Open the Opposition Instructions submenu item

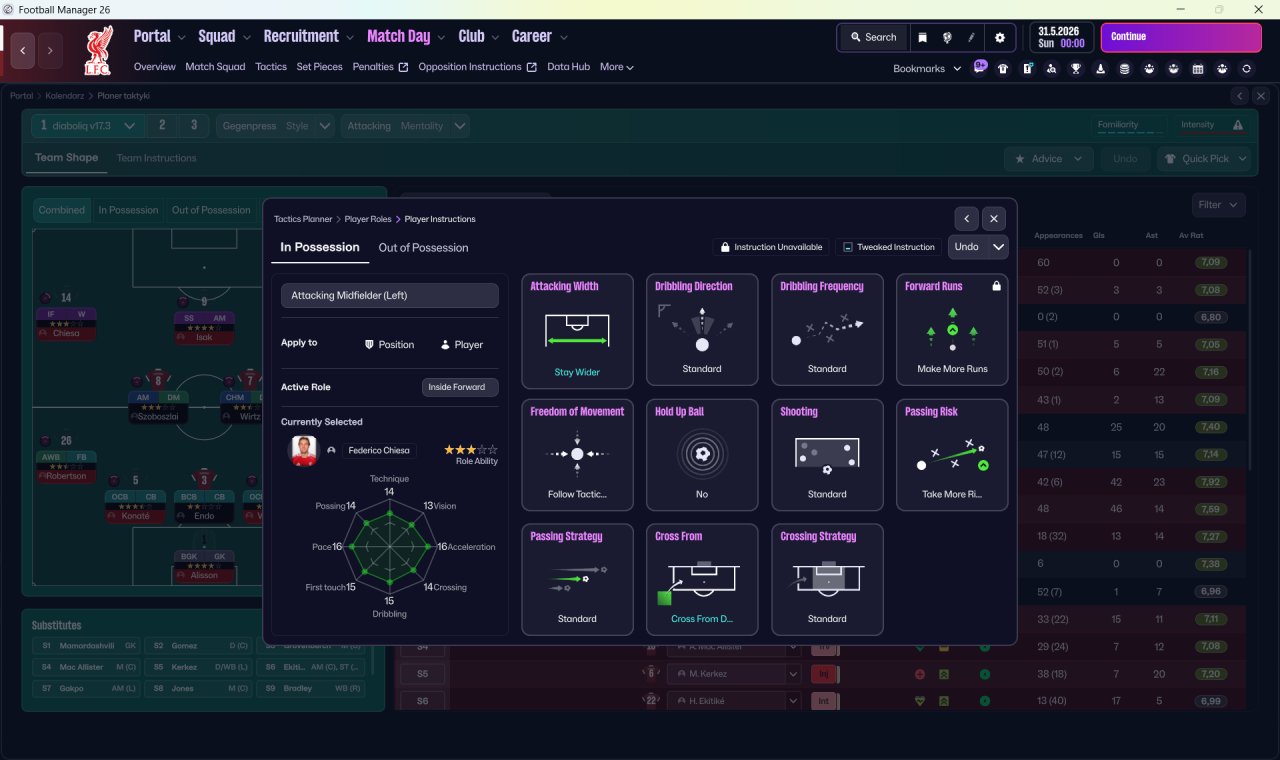pyautogui.click(x=477, y=67)
